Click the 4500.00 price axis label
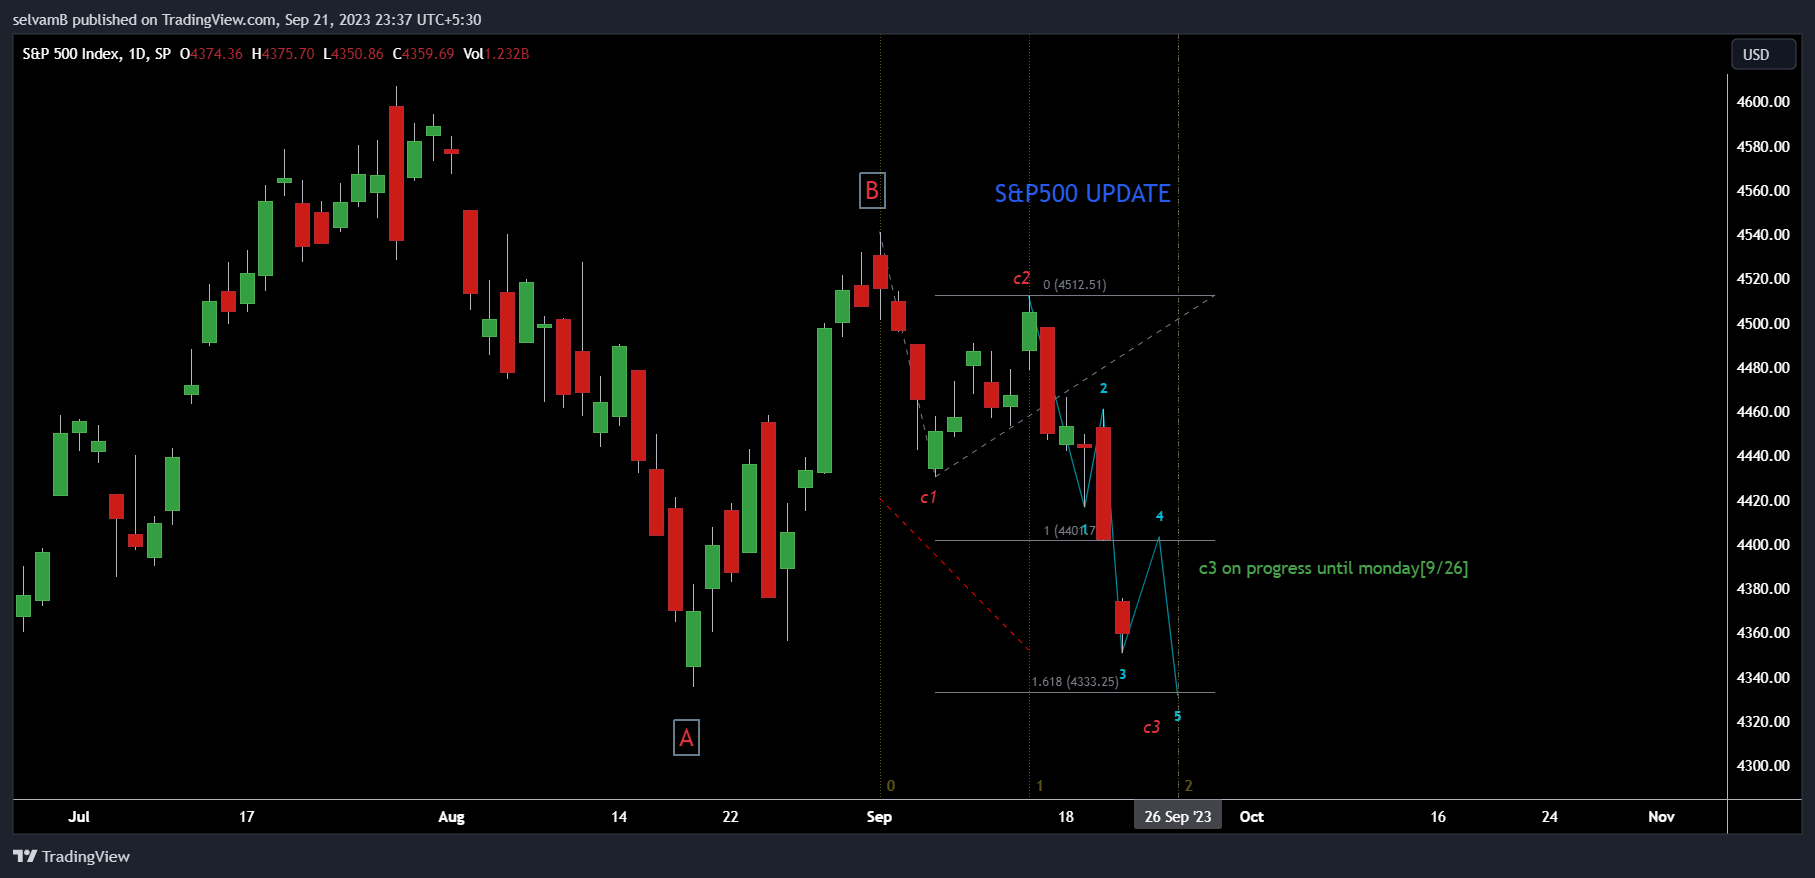 1763,324
